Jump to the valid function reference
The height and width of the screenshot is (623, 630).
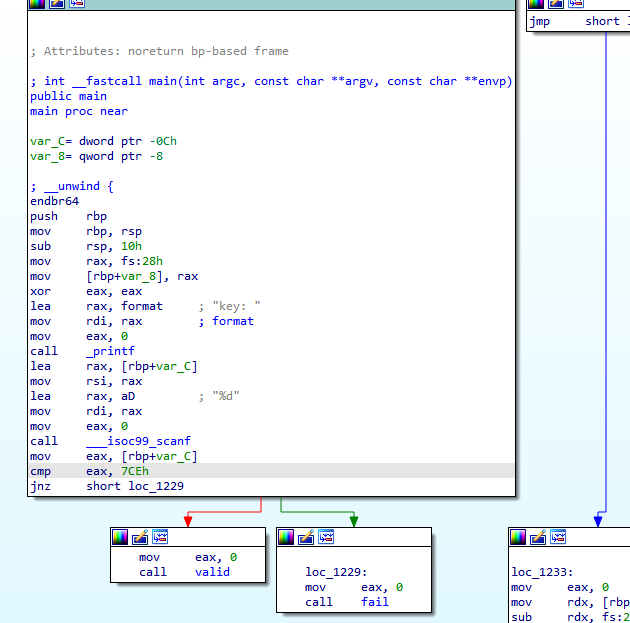pyautogui.click(x=213, y=572)
